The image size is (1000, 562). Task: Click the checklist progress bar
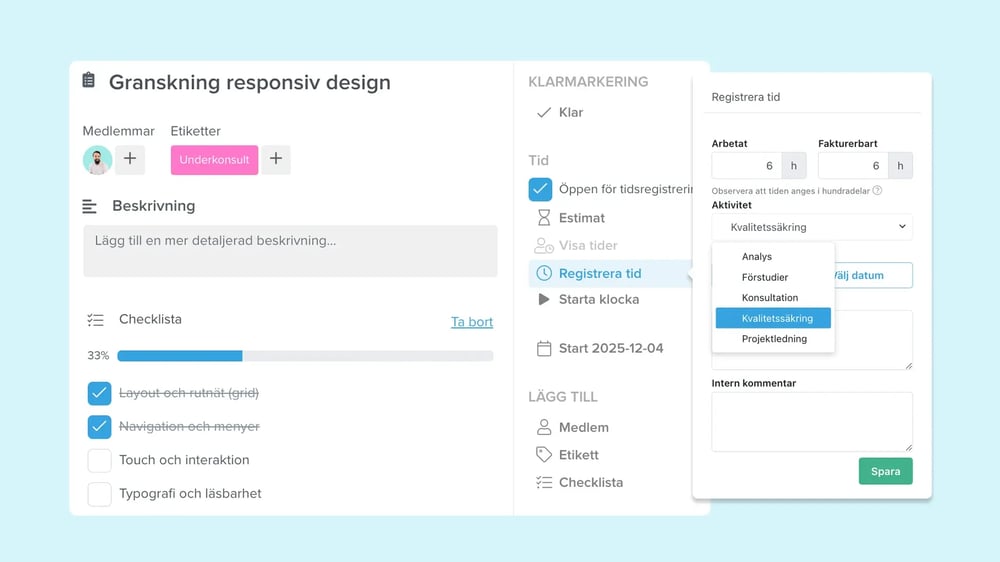[305, 356]
